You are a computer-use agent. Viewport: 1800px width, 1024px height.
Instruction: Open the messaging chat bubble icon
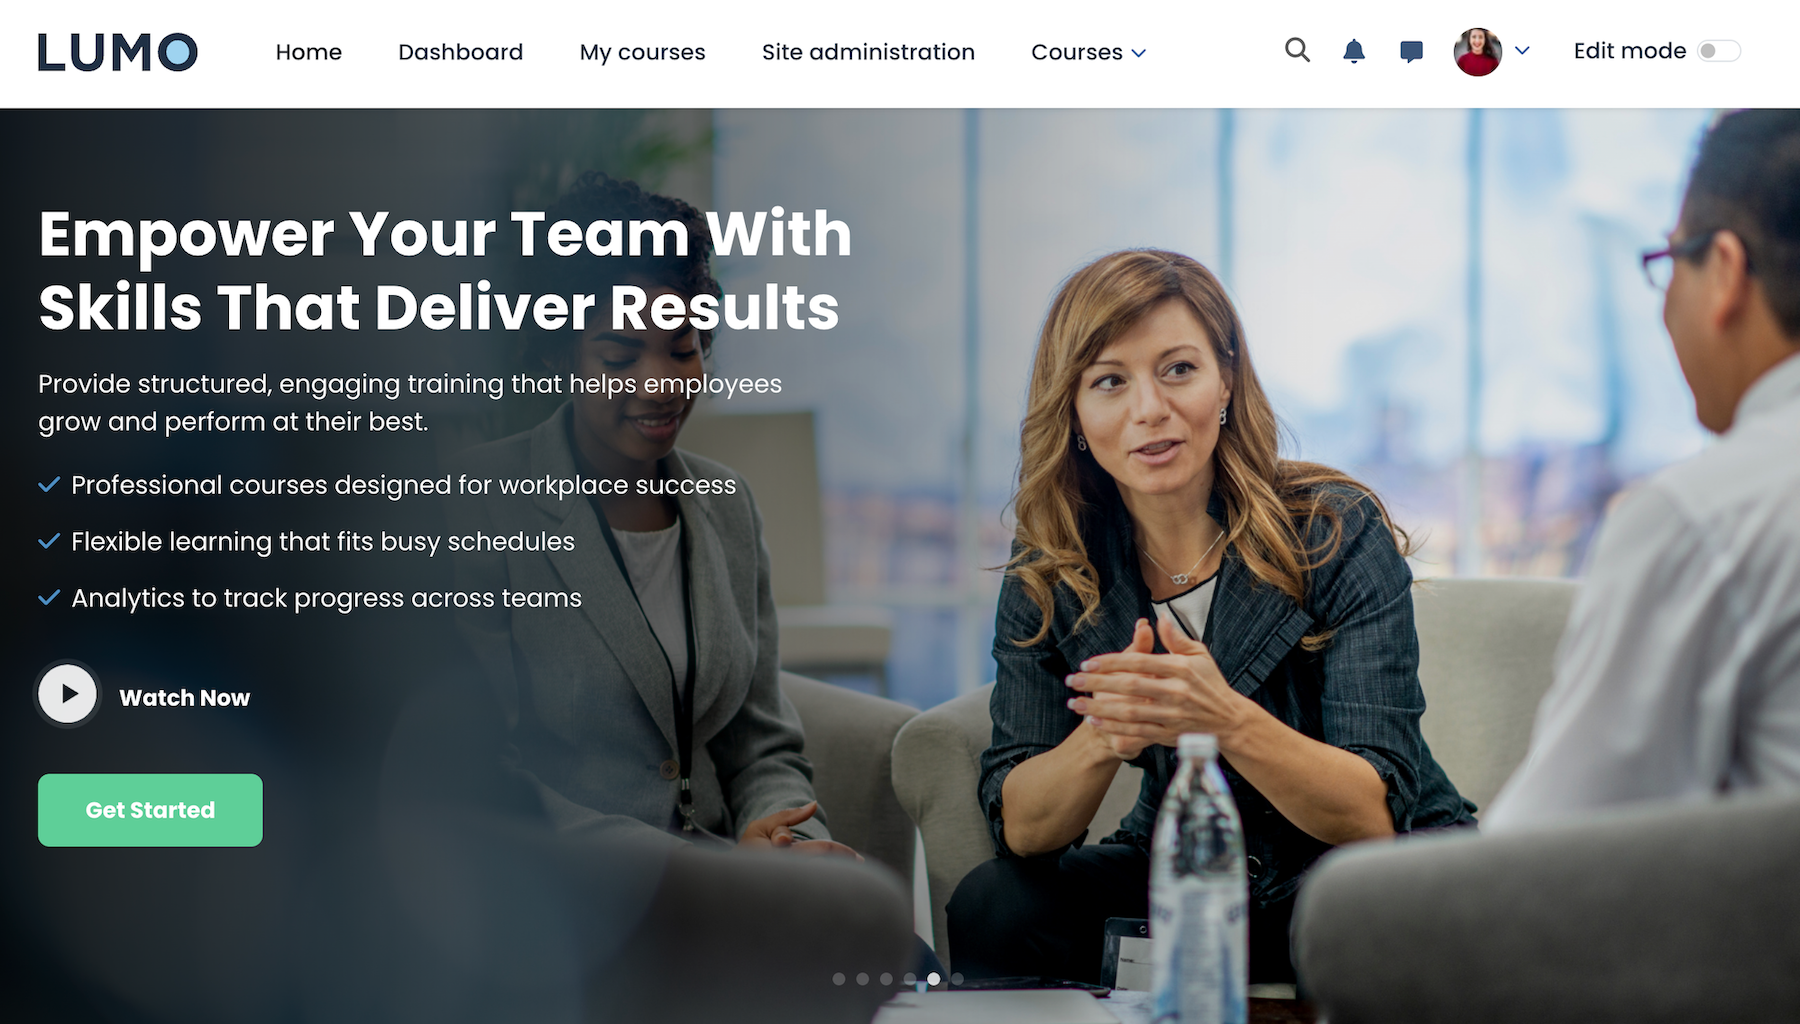(1411, 51)
